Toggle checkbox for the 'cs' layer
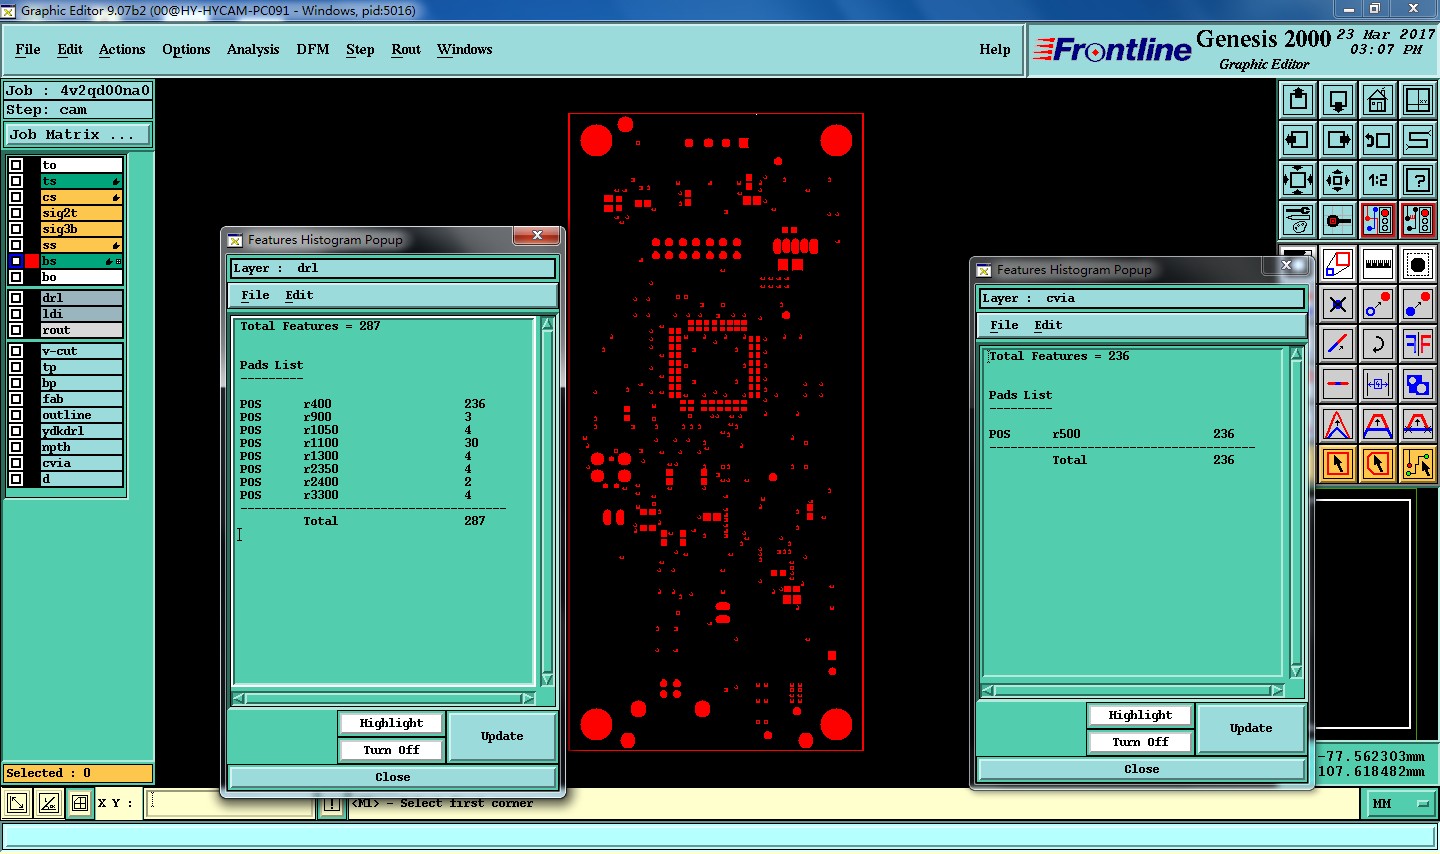Viewport: 1440px width, 854px height. point(16,197)
